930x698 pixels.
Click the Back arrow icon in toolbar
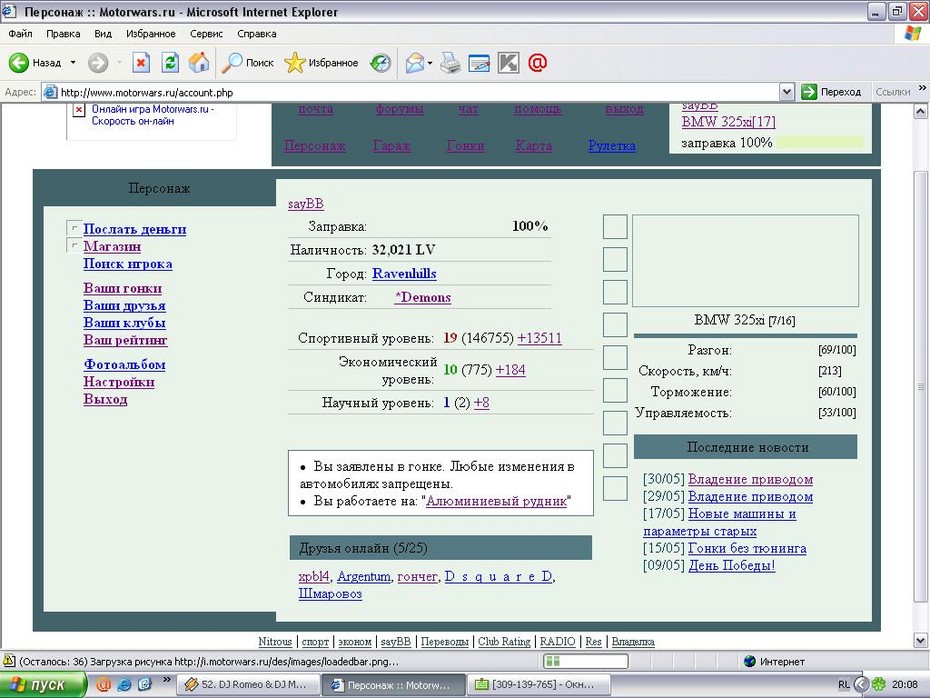point(18,62)
